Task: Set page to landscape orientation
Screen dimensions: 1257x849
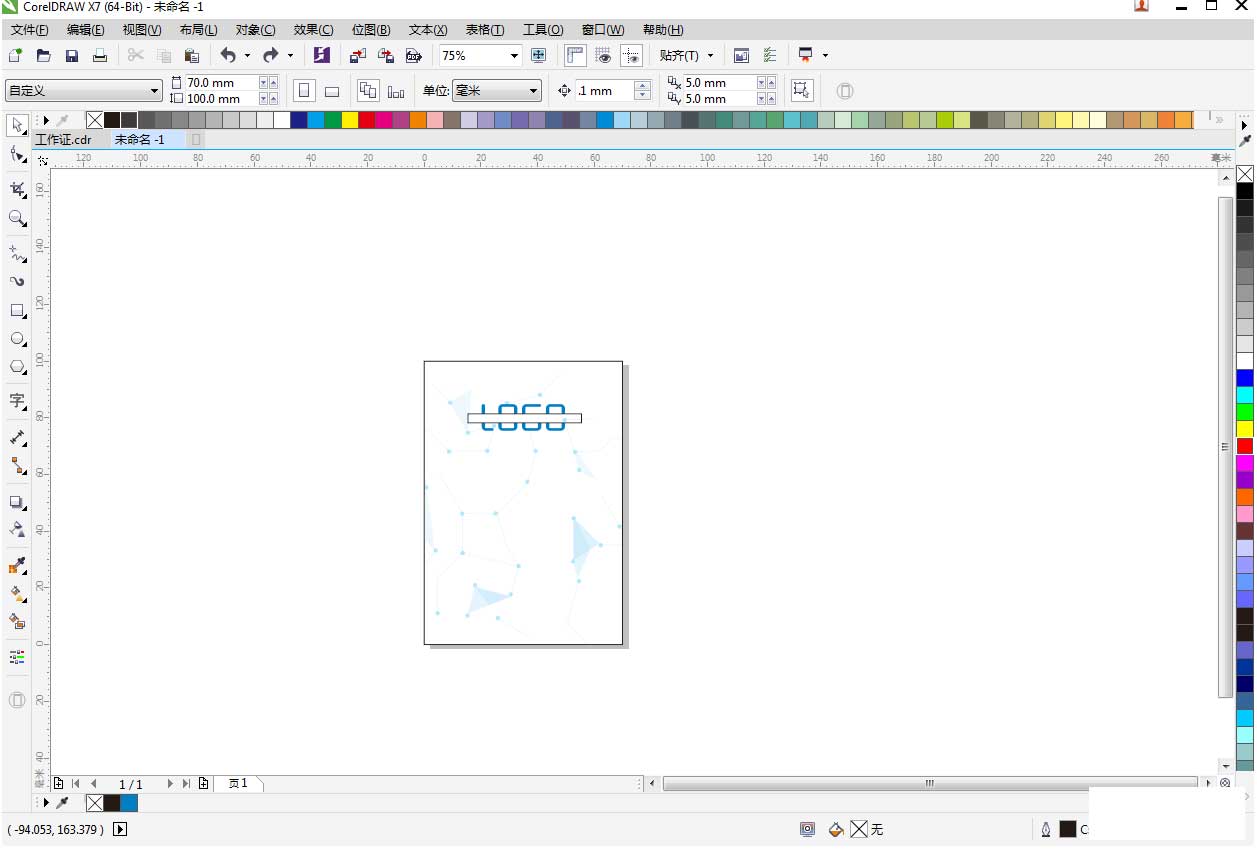Action: [x=332, y=91]
